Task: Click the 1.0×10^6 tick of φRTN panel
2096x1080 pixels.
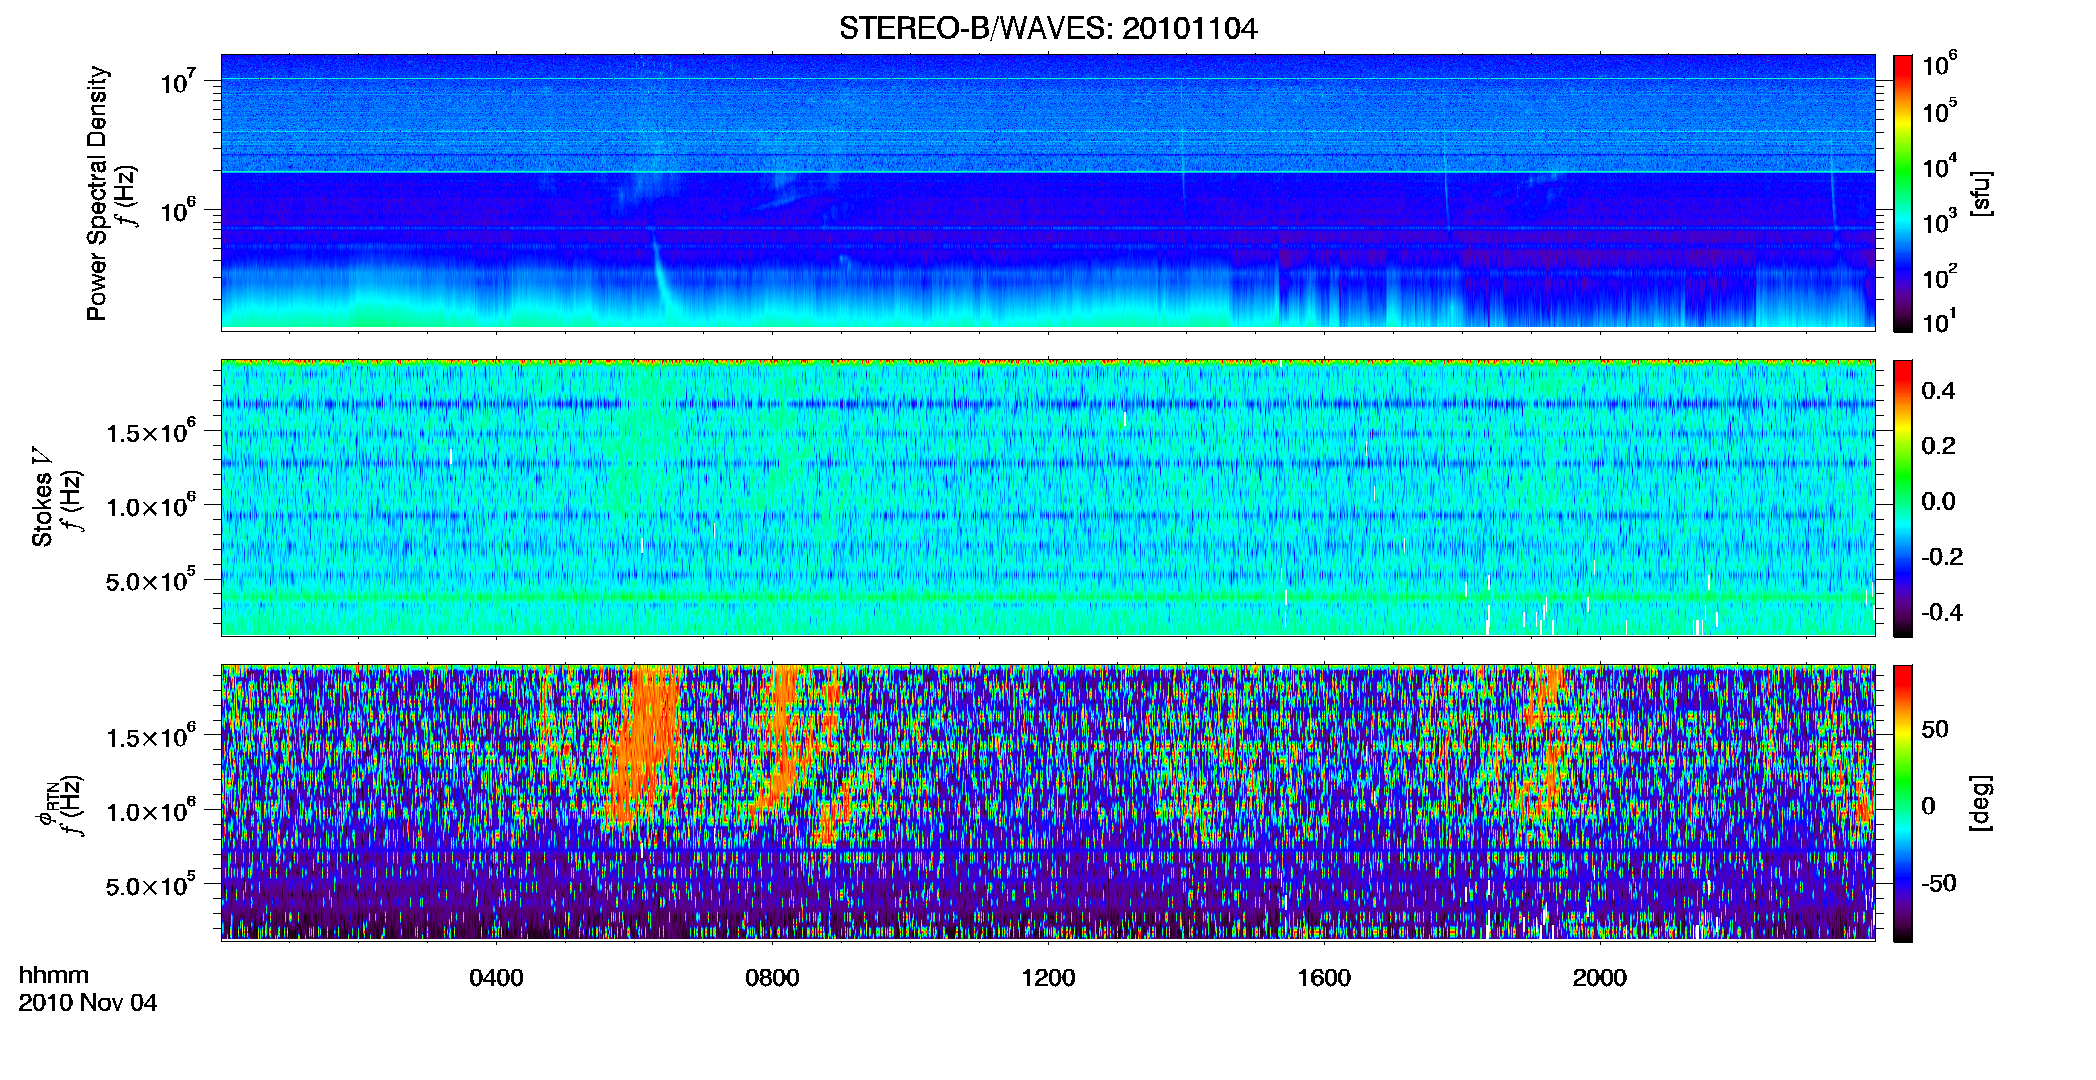Action: tap(150, 810)
